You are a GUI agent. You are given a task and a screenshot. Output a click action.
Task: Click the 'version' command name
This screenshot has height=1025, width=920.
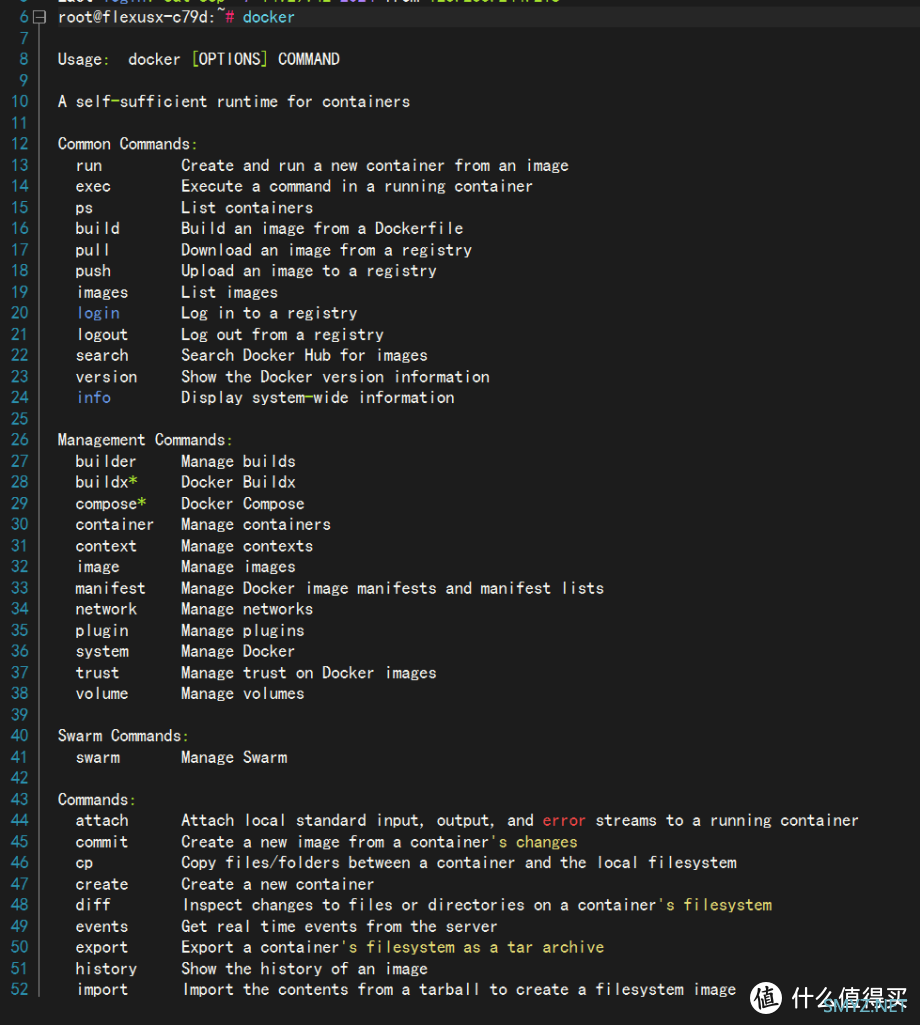(107, 377)
